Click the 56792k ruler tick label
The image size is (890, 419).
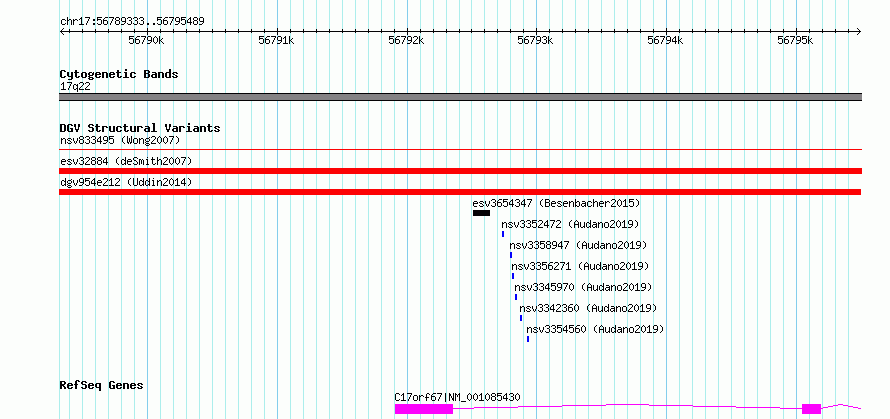tap(406, 40)
